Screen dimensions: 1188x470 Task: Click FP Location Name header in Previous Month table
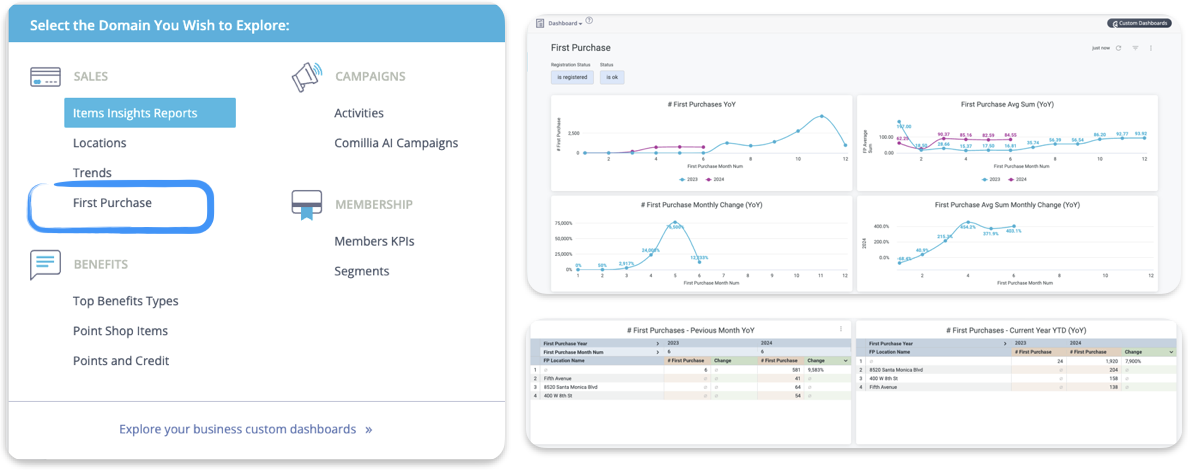click(564, 361)
